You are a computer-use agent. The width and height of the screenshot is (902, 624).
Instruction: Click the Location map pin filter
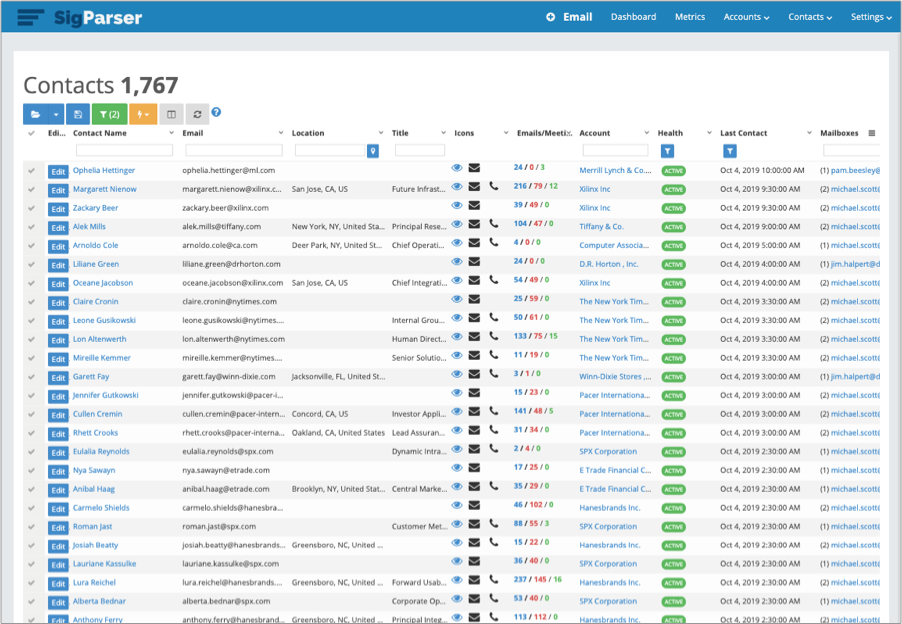[x=373, y=151]
